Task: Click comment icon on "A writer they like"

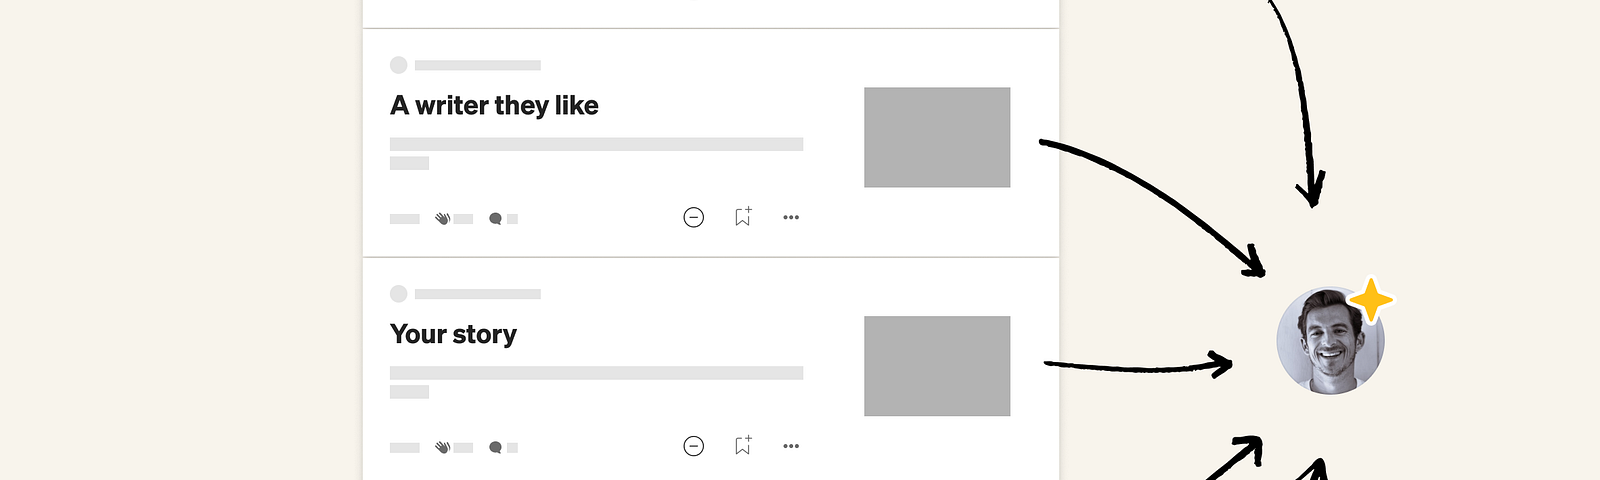Action: (495, 218)
